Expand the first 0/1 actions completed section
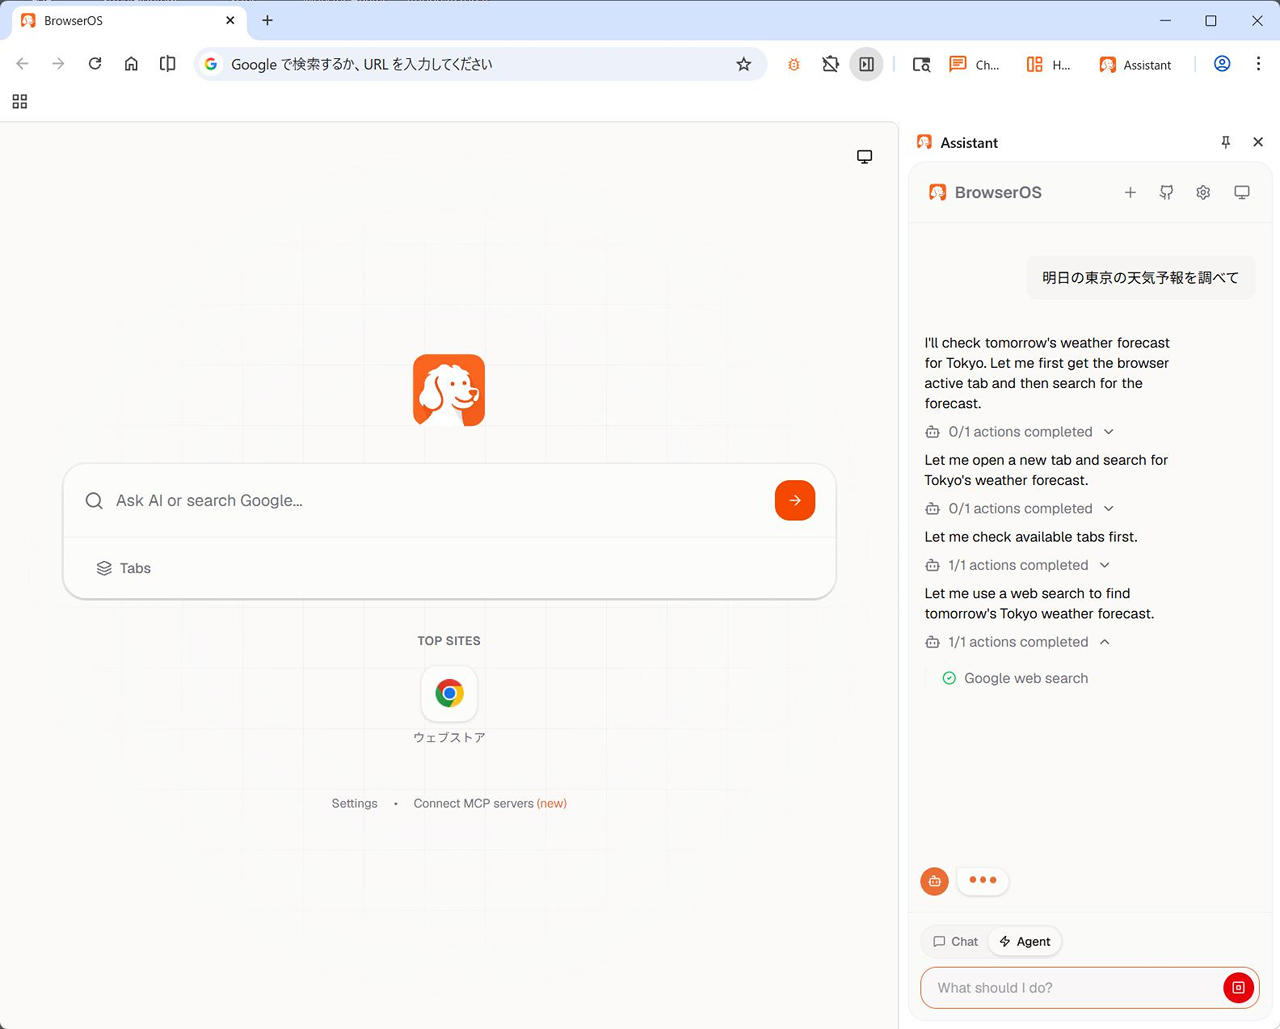 1108,432
